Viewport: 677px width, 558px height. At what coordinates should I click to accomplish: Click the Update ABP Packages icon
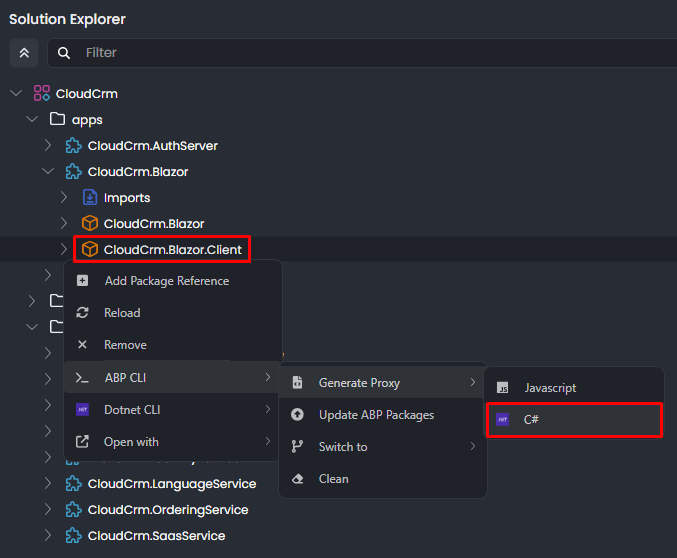point(297,415)
